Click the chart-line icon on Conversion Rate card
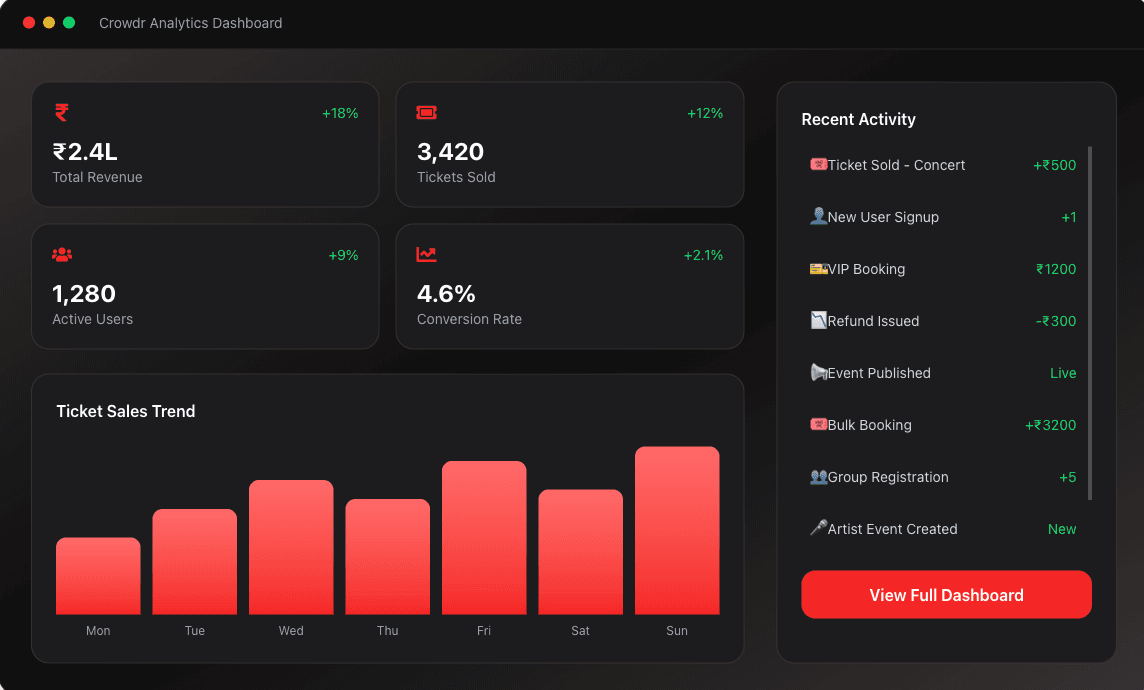Image resolution: width=1144 pixels, height=690 pixels. click(426, 254)
